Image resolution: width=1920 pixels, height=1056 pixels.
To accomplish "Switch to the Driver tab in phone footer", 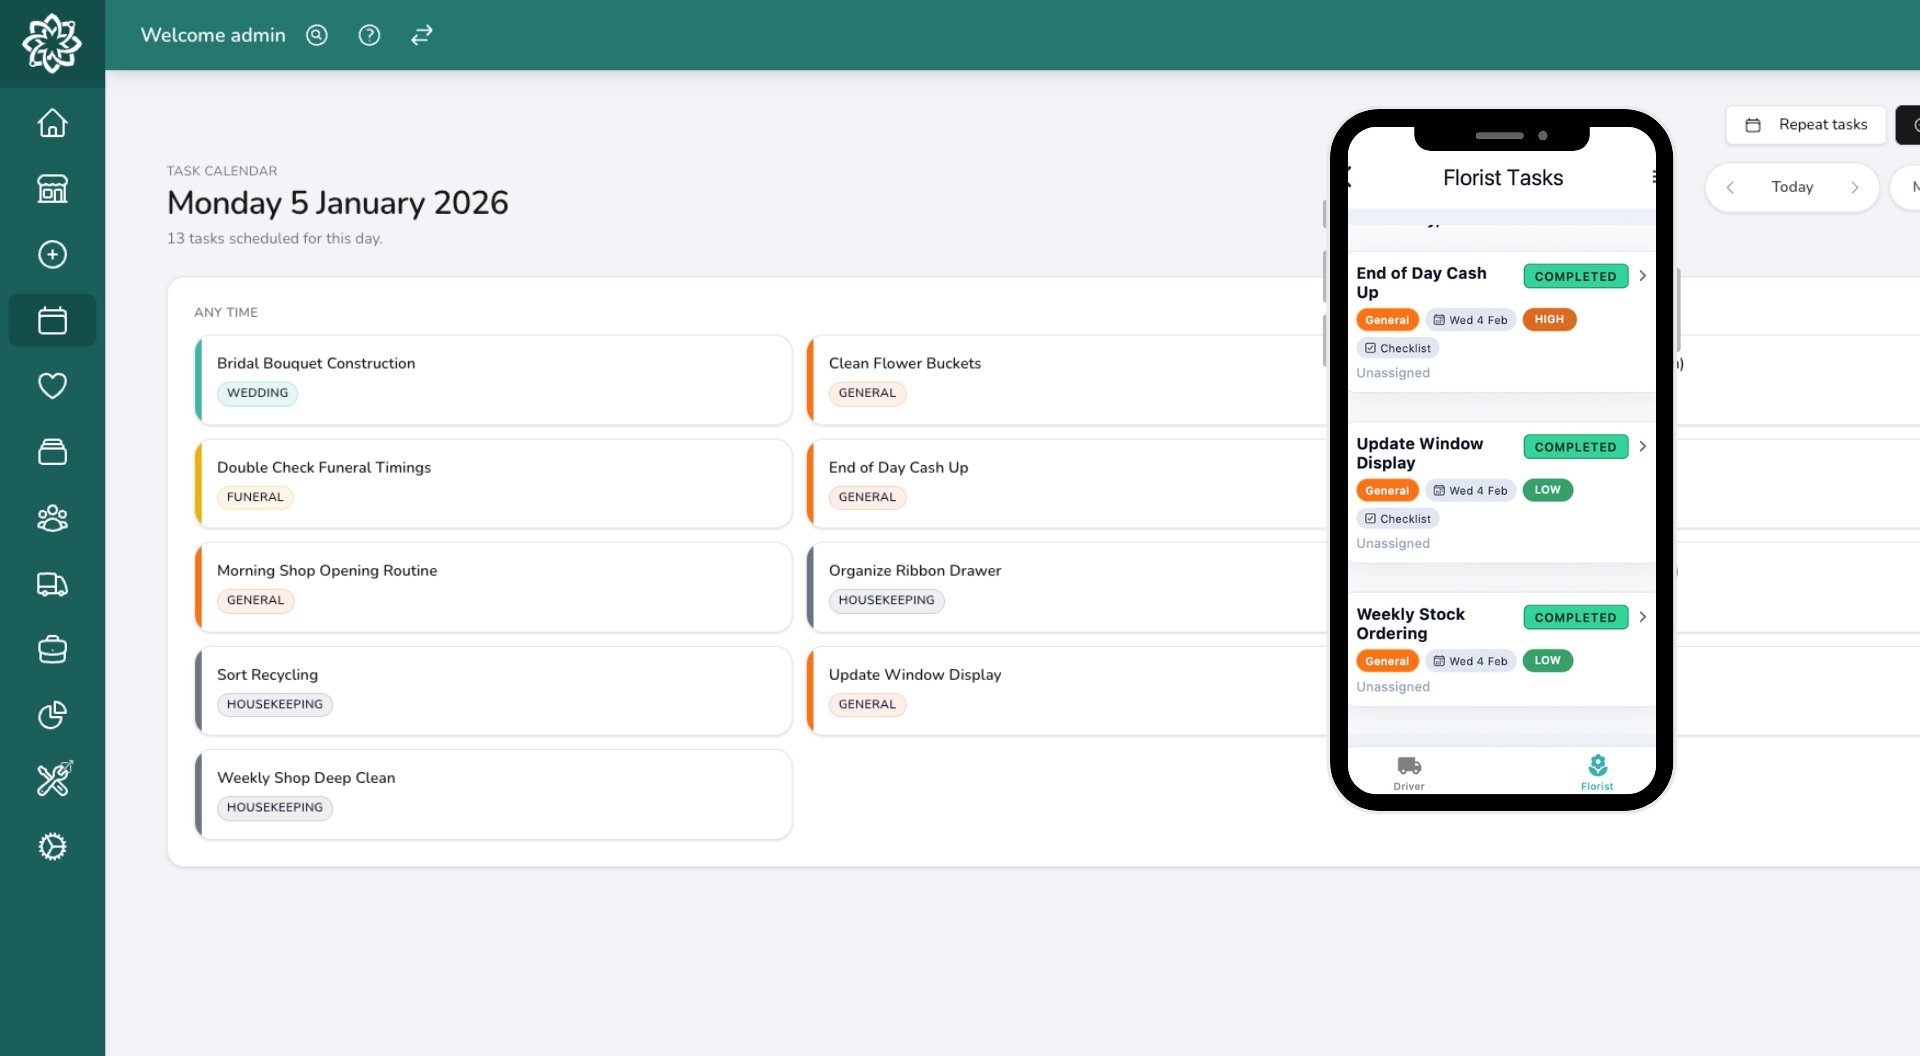I will pyautogui.click(x=1409, y=771).
